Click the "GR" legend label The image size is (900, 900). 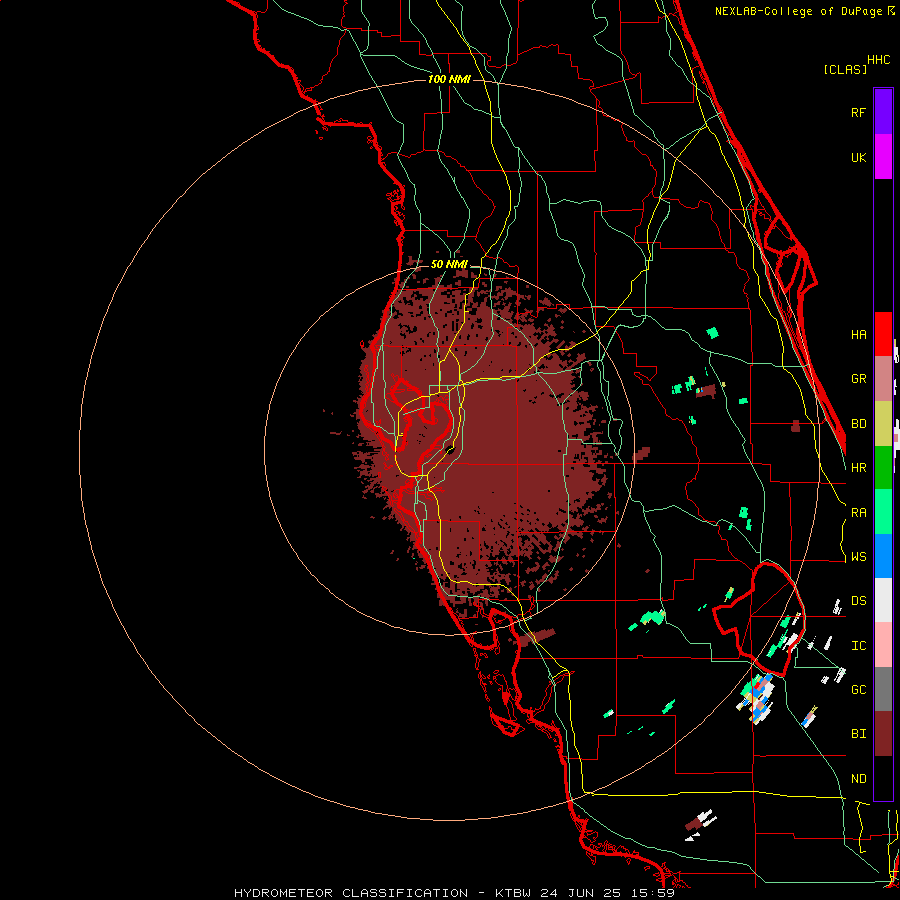click(858, 379)
